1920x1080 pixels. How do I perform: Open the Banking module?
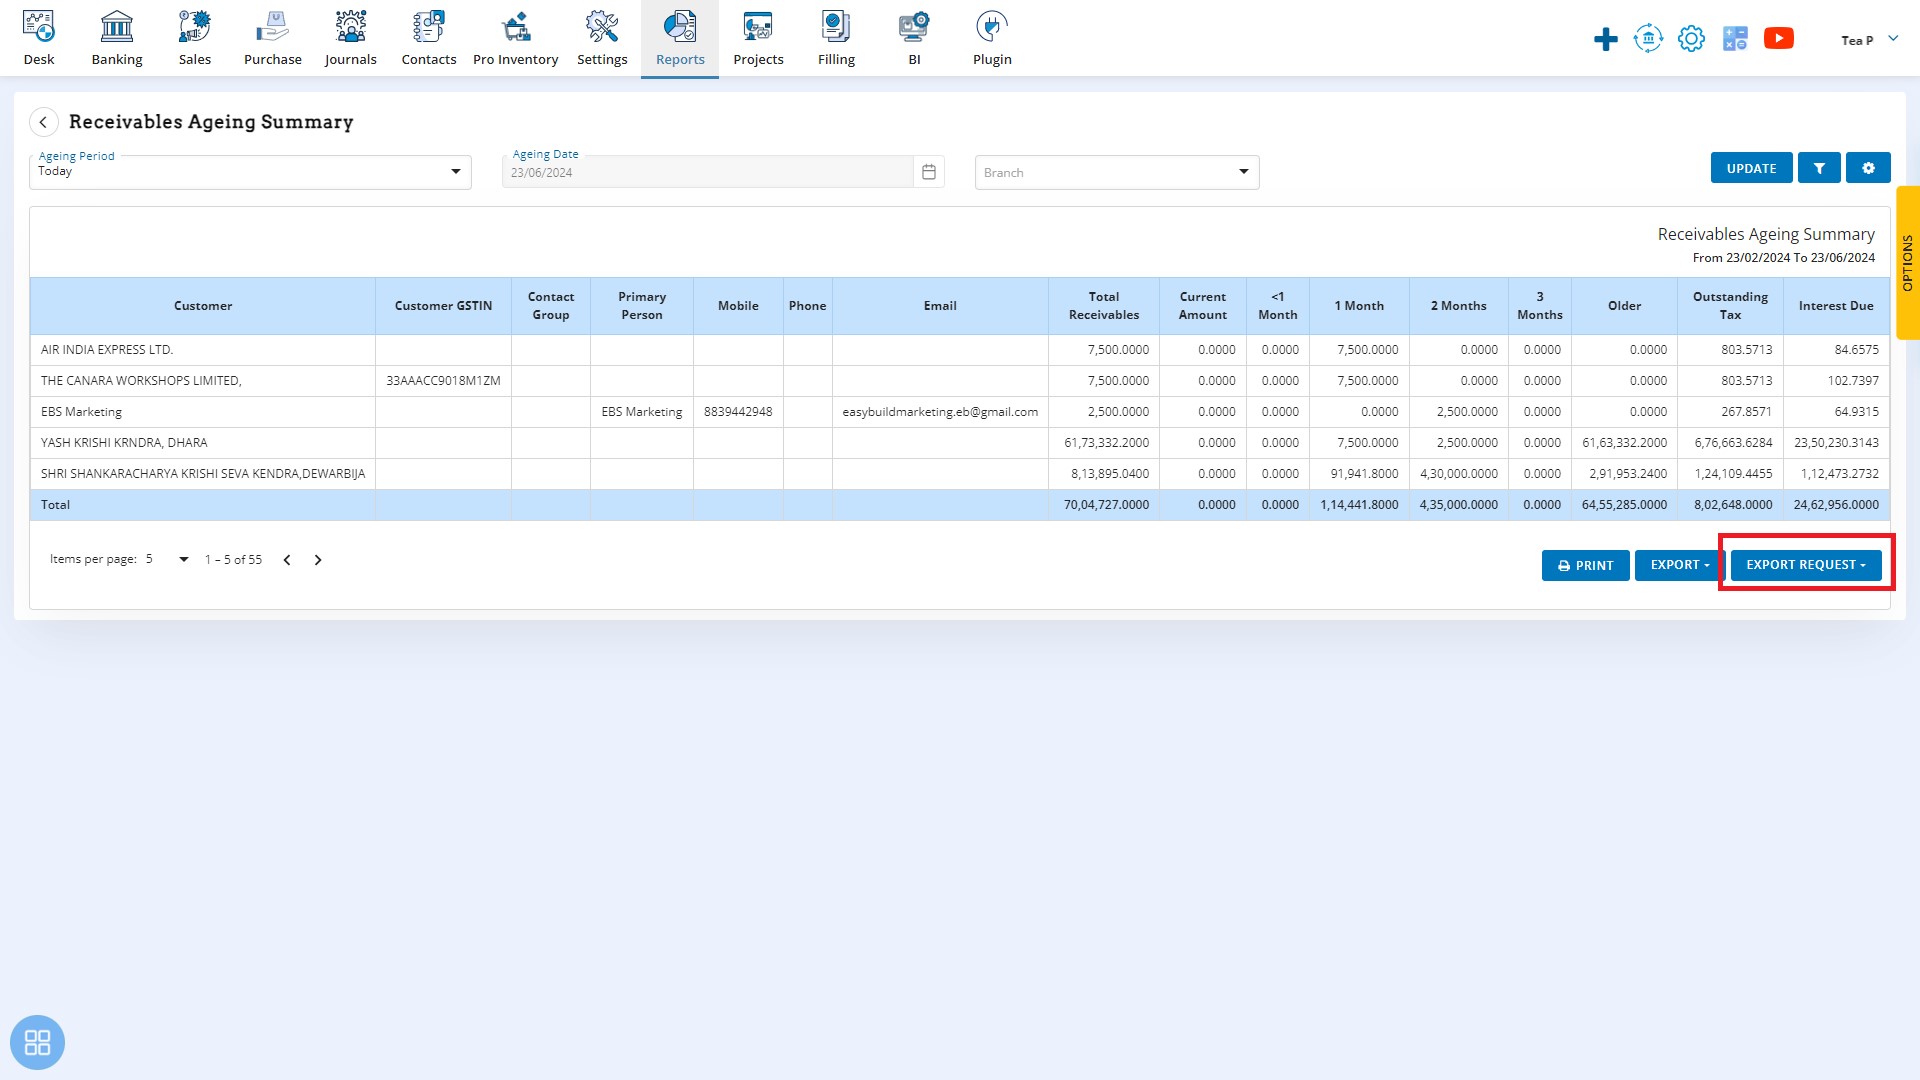pyautogui.click(x=116, y=38)
